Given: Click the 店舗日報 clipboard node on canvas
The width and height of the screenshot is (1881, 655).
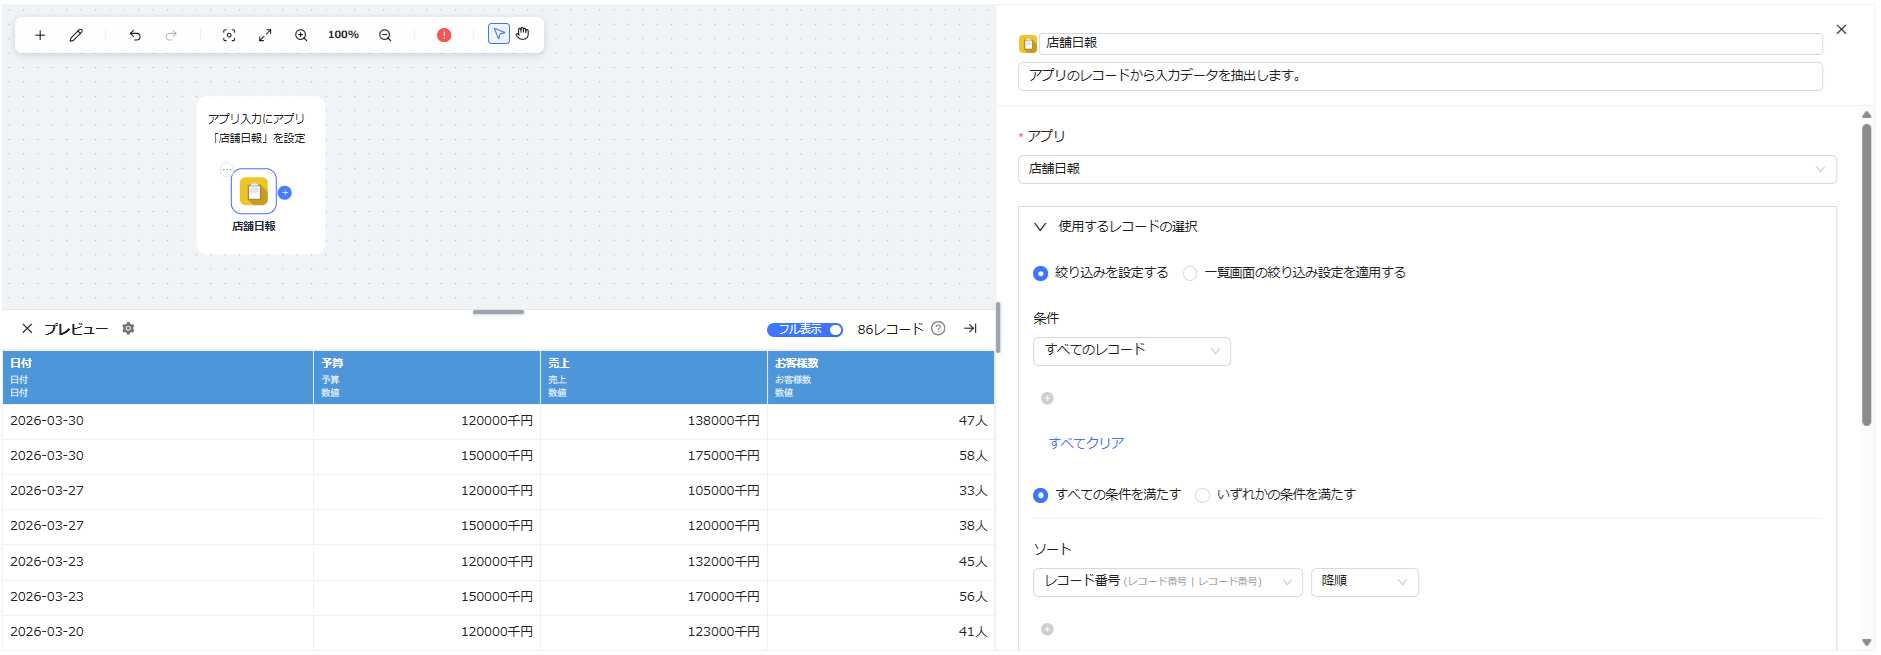Looking at the screenshot, I should pos(254,191).
